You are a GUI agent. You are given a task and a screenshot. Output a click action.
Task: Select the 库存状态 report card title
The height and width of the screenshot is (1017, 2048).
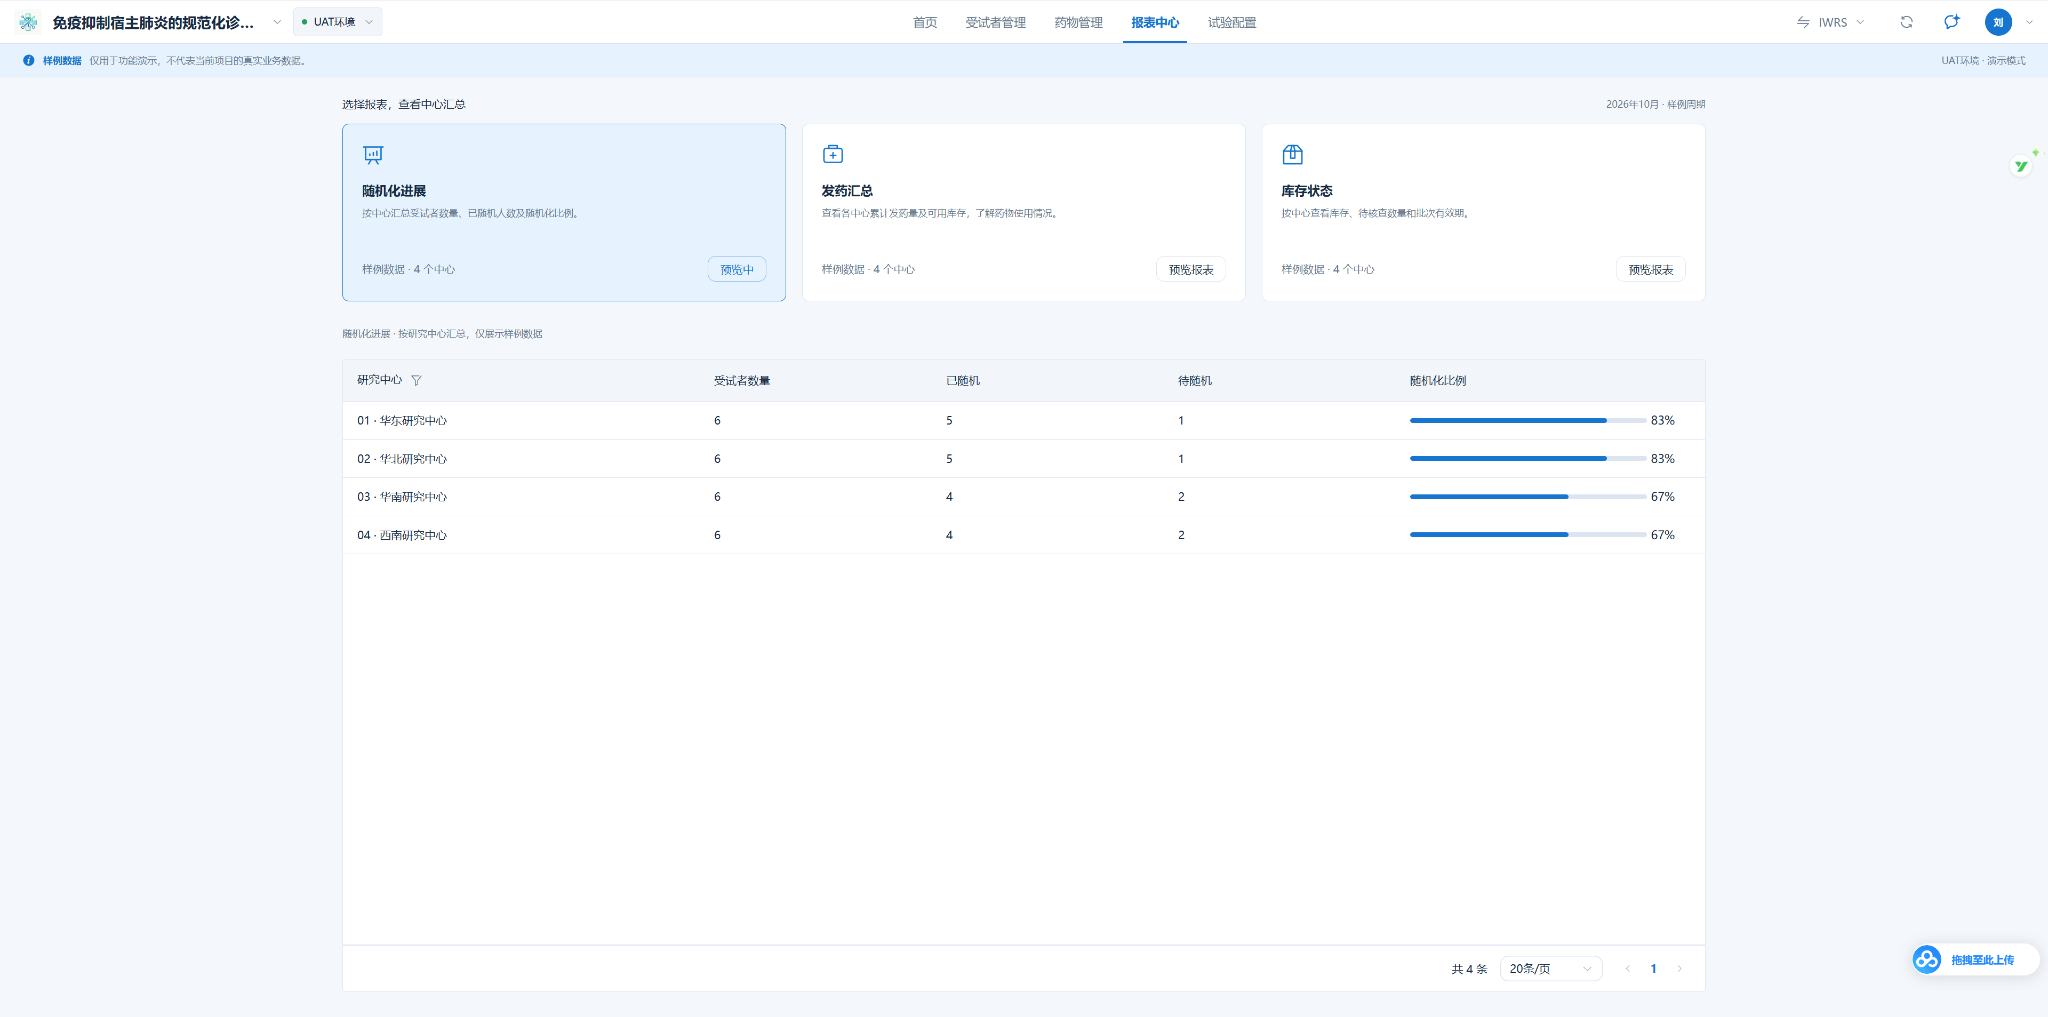(1307, 191)
